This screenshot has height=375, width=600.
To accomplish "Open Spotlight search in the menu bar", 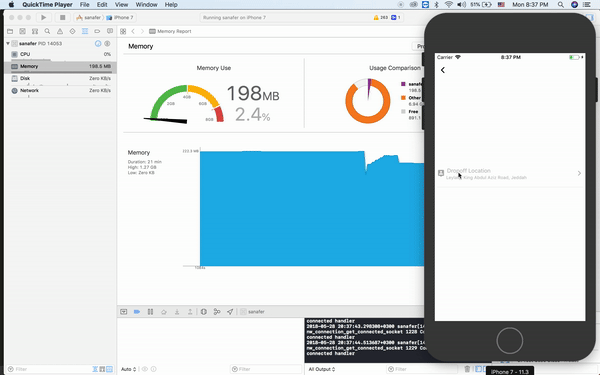I will (x=561, y=5).
